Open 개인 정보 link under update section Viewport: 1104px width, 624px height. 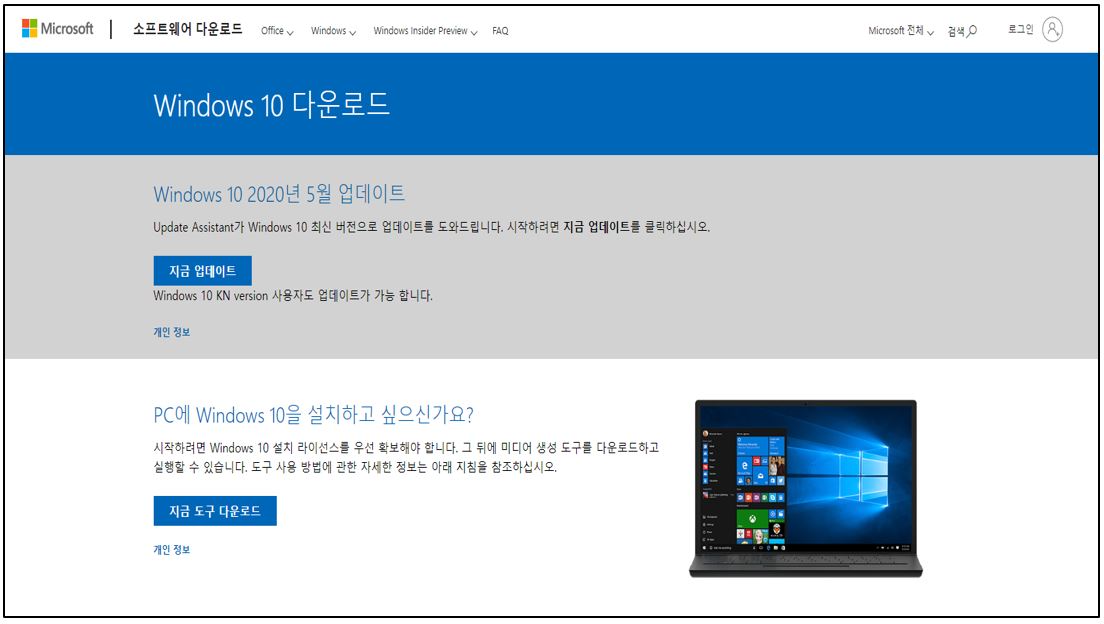[x=172, y=332]
